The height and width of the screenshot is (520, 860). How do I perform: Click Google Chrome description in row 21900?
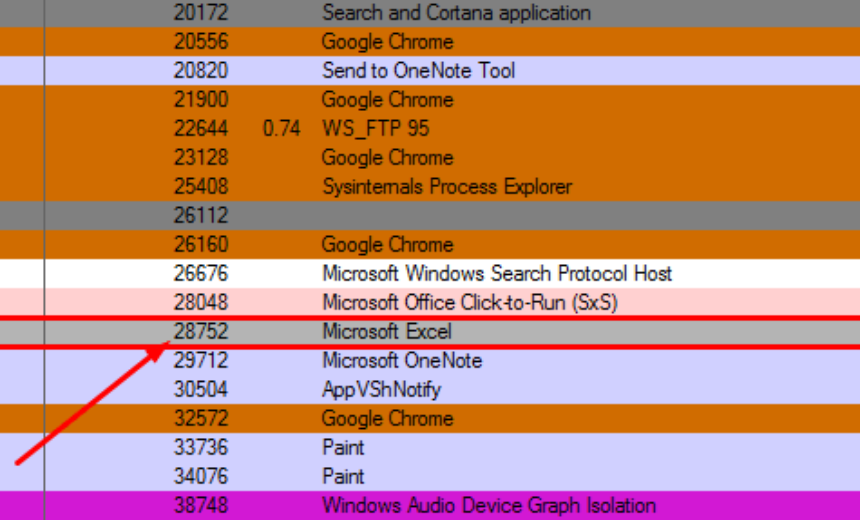pos(387,100)
